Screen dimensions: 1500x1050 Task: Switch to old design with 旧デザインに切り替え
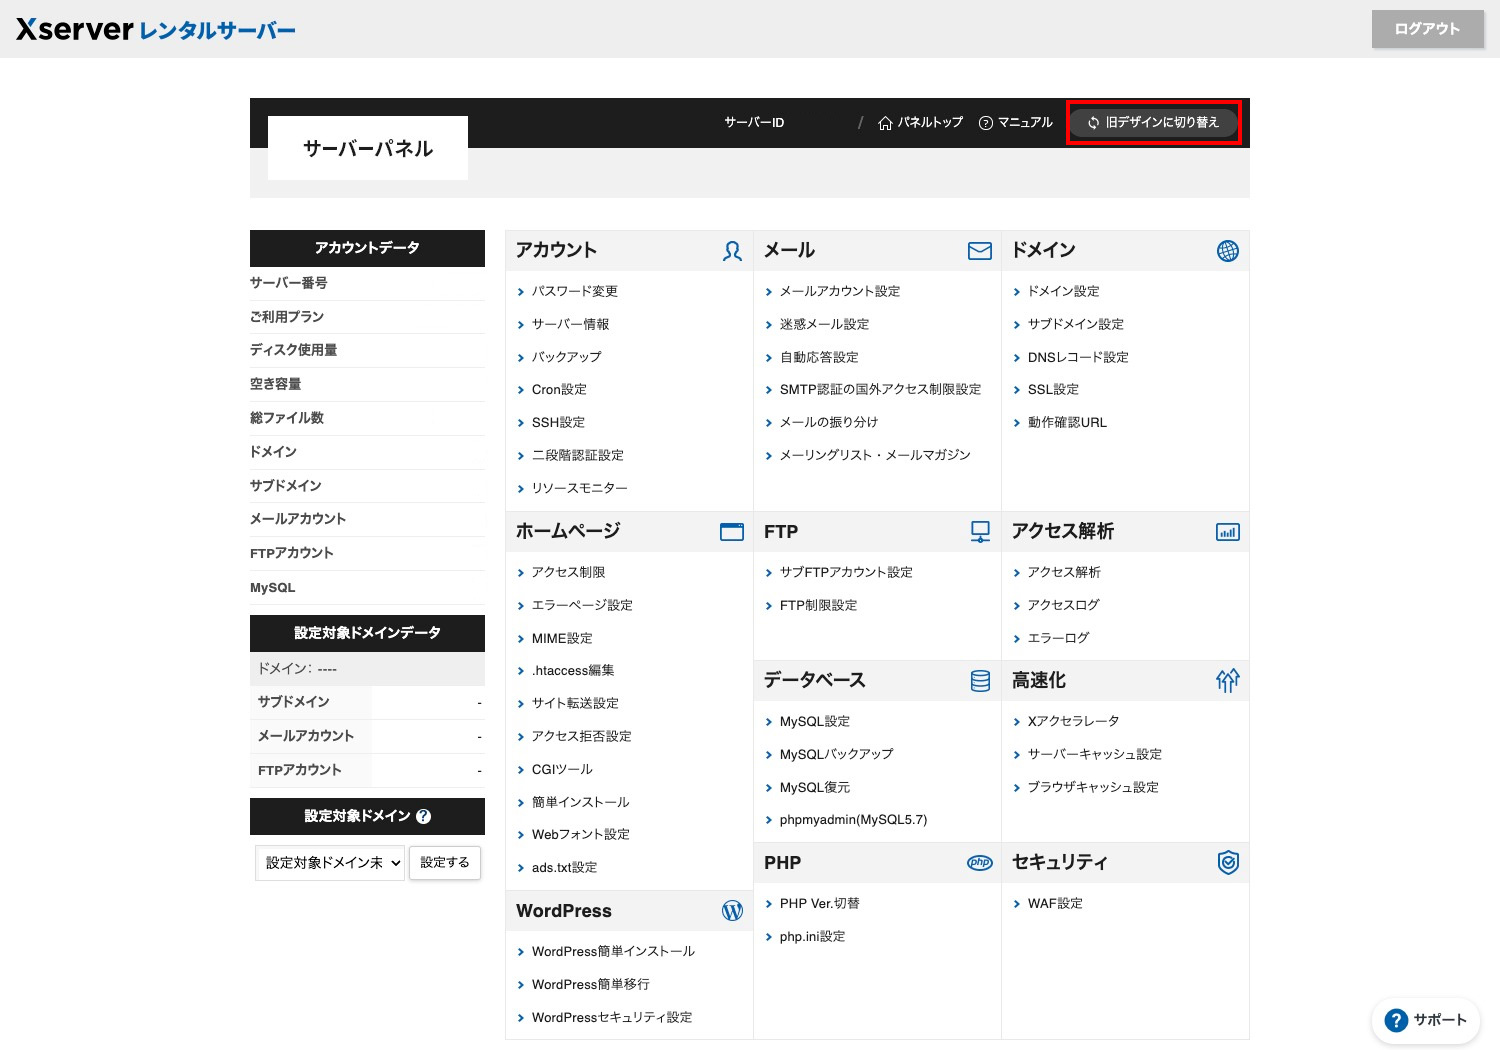pyautogui.click(x=1153, y=123)
